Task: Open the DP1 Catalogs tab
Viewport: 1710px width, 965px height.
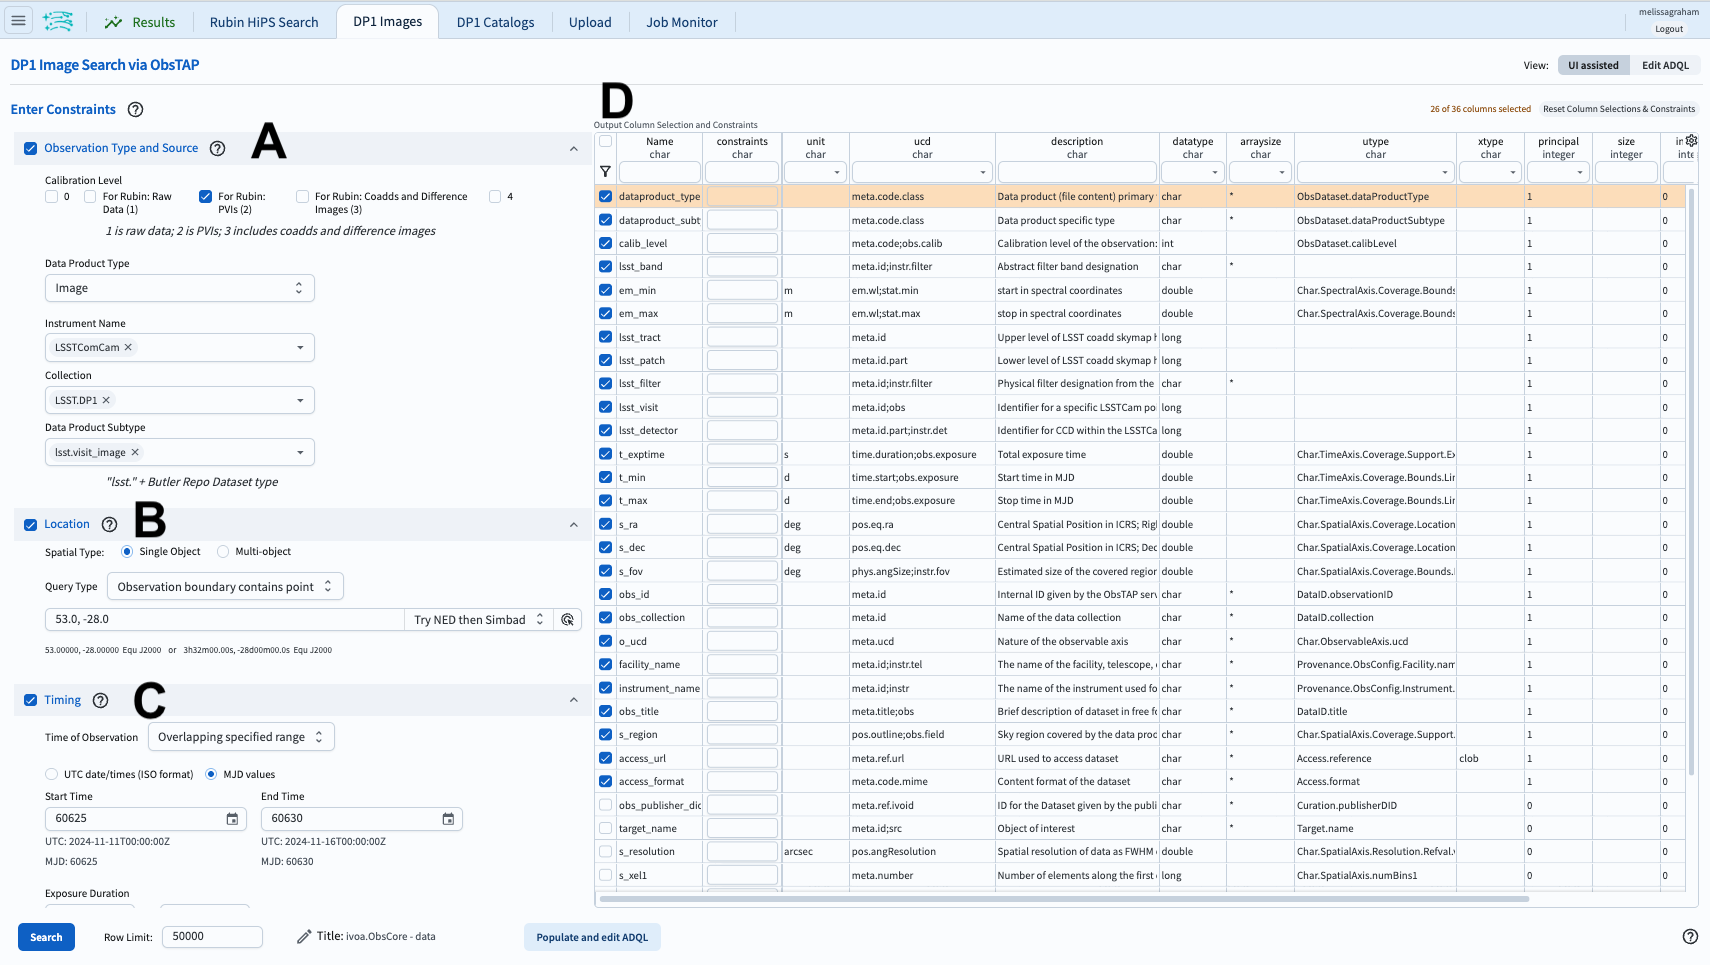Action: click(495, 21)
